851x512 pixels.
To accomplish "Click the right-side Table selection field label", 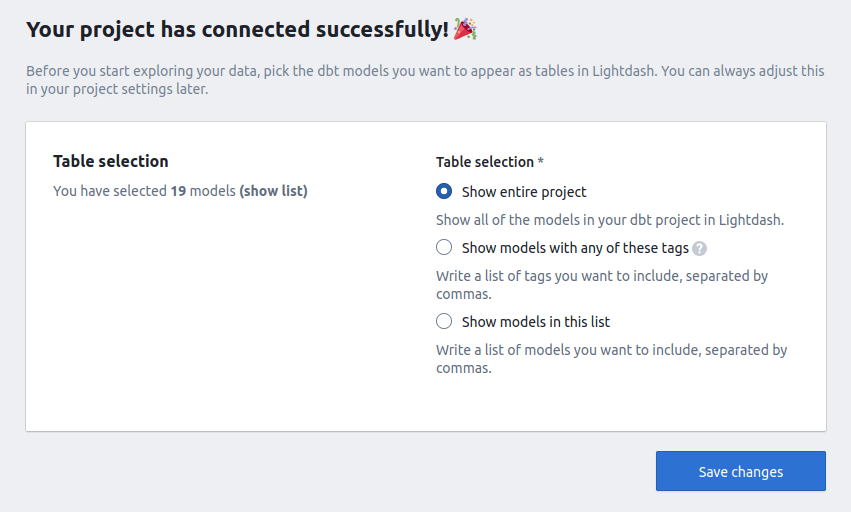I will click(x=485, y=162).
